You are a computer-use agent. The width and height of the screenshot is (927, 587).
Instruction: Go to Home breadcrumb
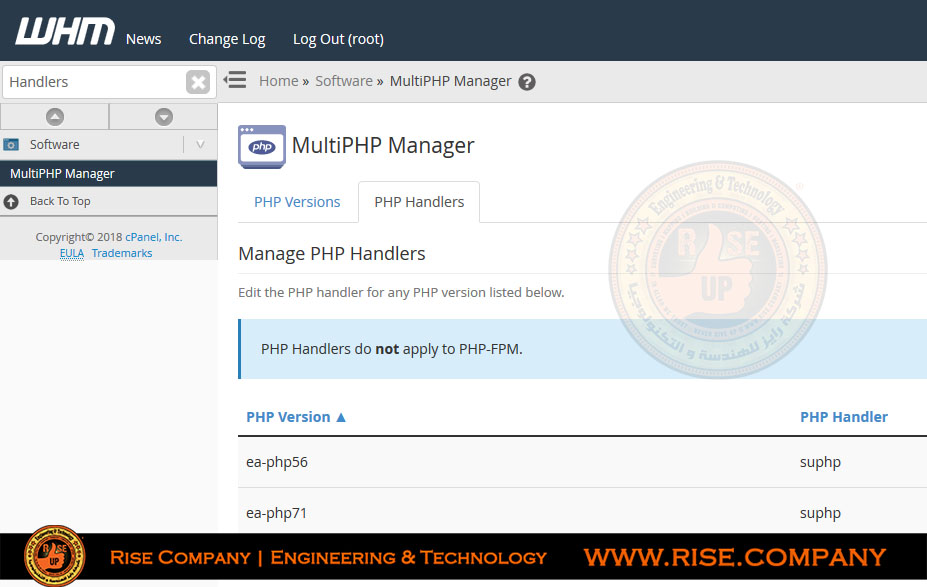278,81
